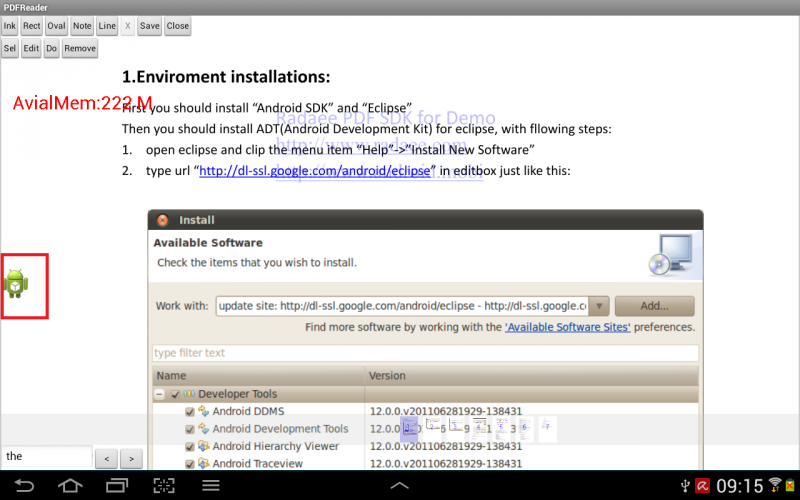This screenshot has height=500, width=800.
Task: Select the Ink annotation tool
Action: 10,26
